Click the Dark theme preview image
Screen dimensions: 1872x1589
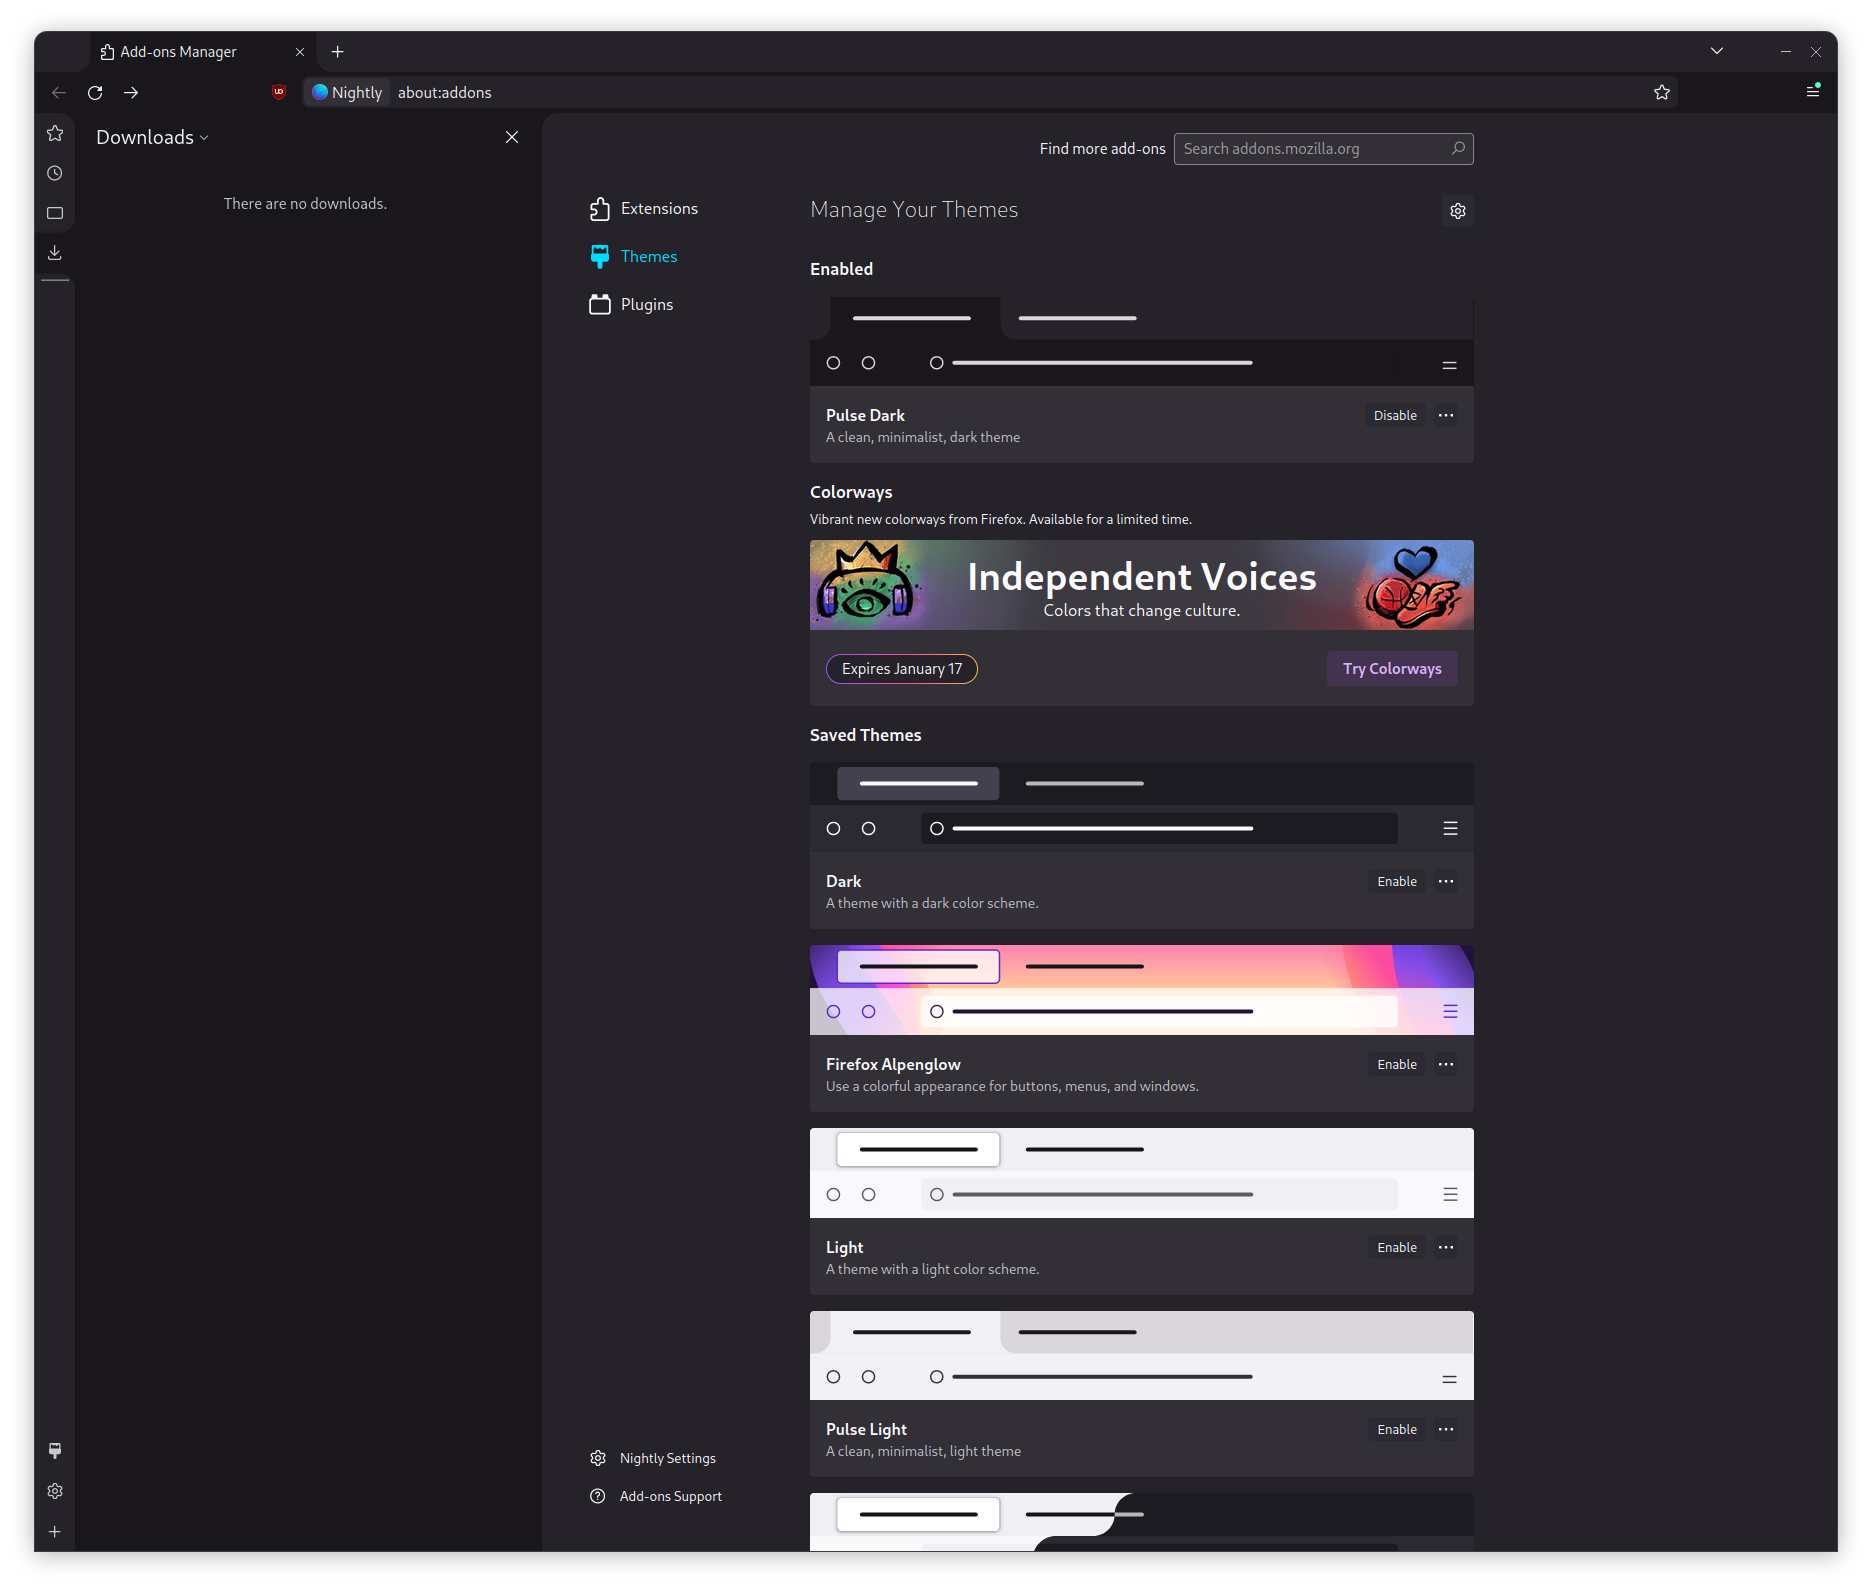[x=1141, y=807]
